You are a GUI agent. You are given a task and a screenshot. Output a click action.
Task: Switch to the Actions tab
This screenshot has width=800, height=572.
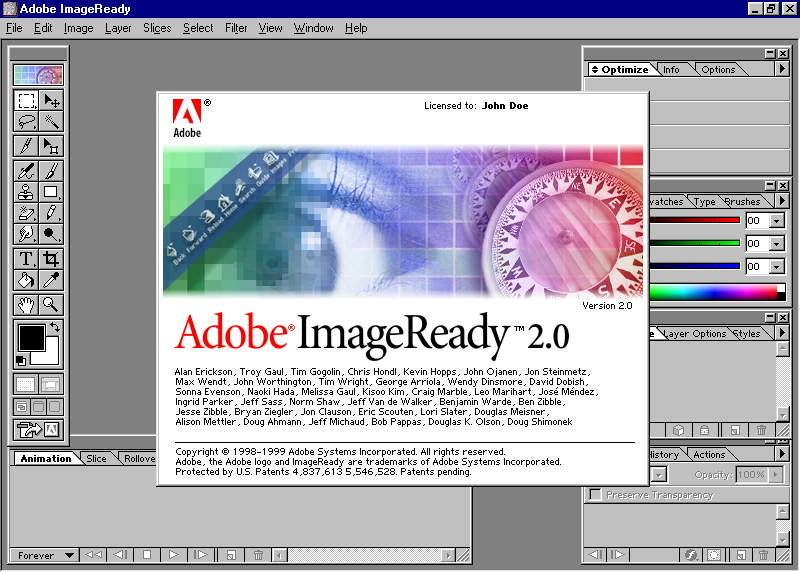tap(709, 454)
